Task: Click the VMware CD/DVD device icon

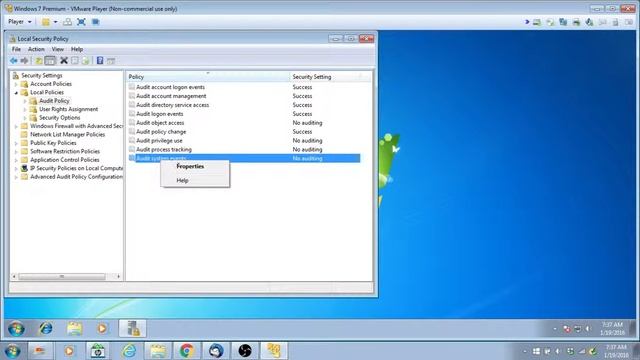Action: pos(550,22)
